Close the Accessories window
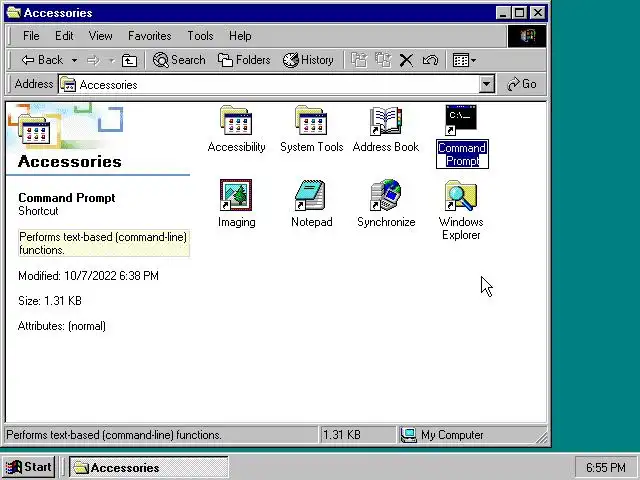This screenshot has height=480, width=640. click(538, 13)
